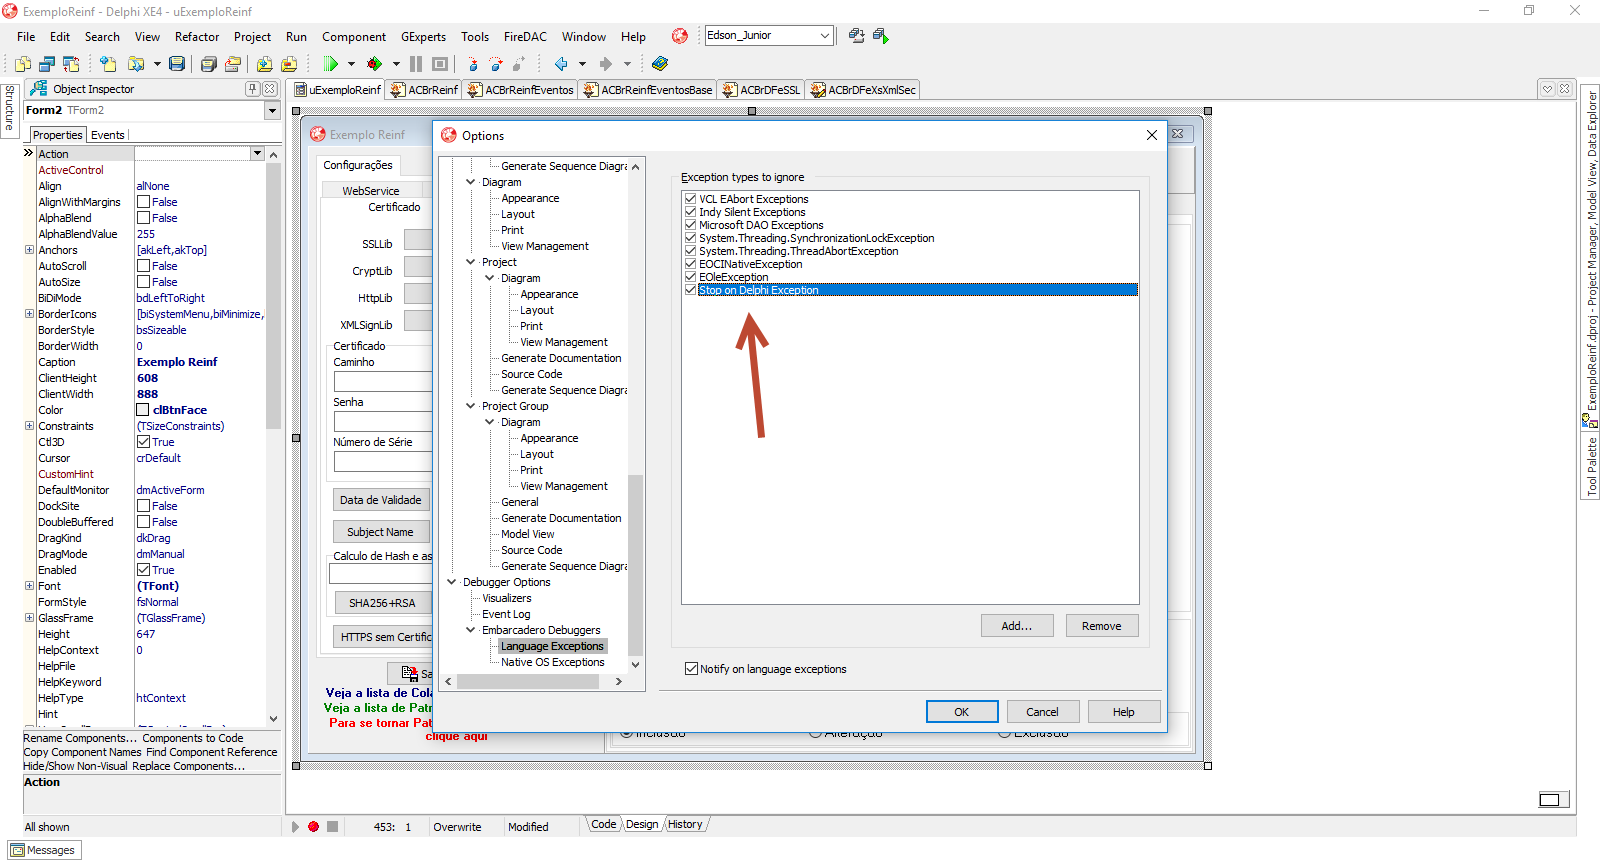The image size is (1600, 860).
Task: Click the Step Over debug icon
Action: click(496, 64)
